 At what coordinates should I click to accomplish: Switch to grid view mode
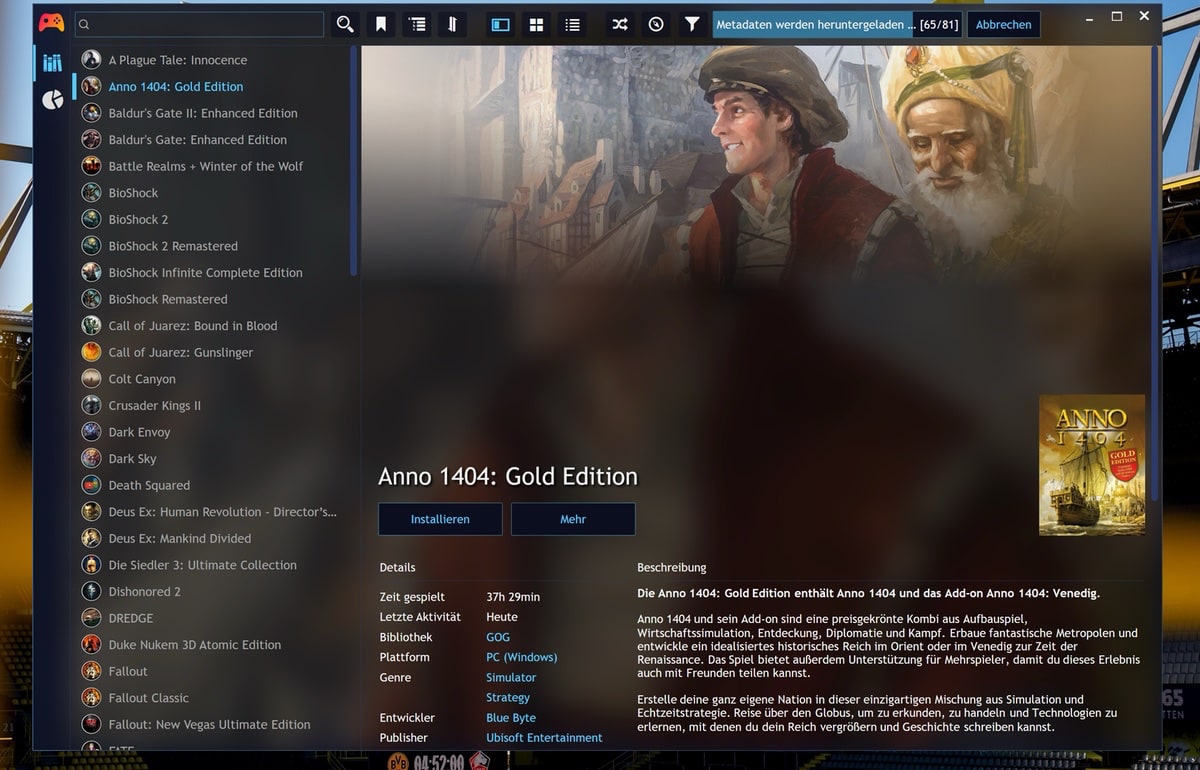point(536,24)
